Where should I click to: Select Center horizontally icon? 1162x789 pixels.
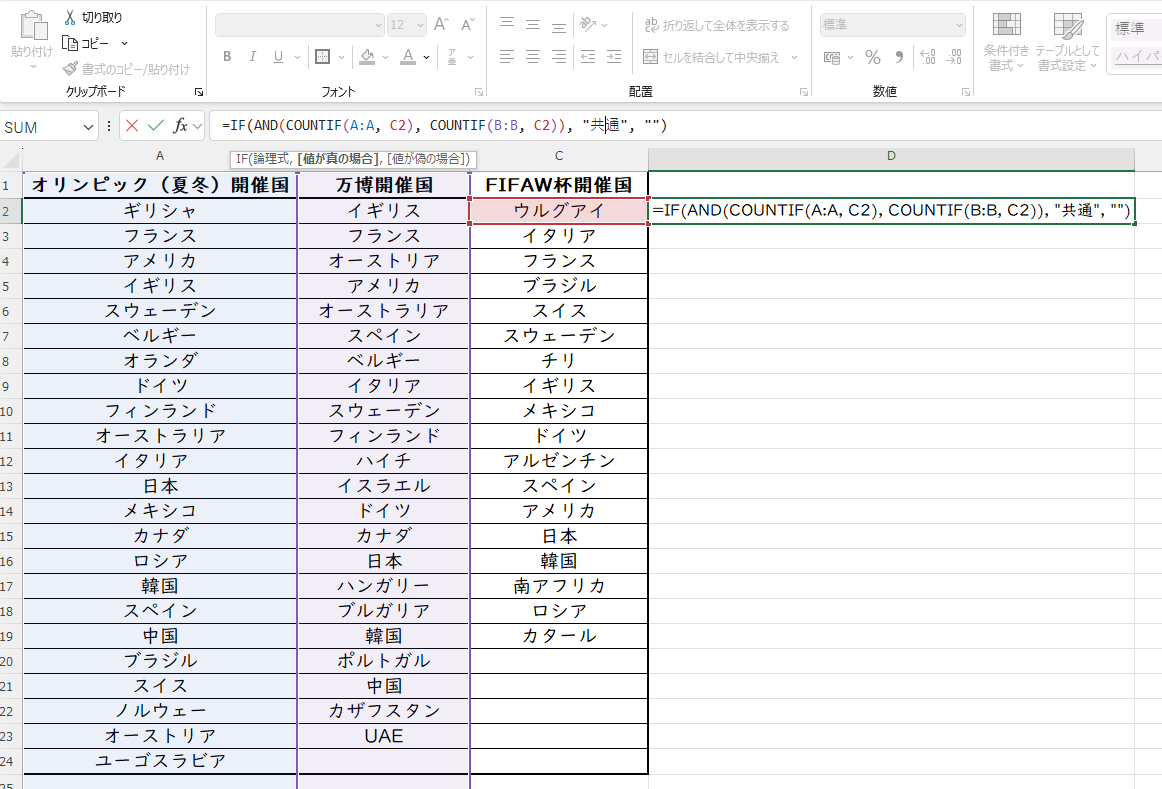pyautogui.click(x=533, y=56)
